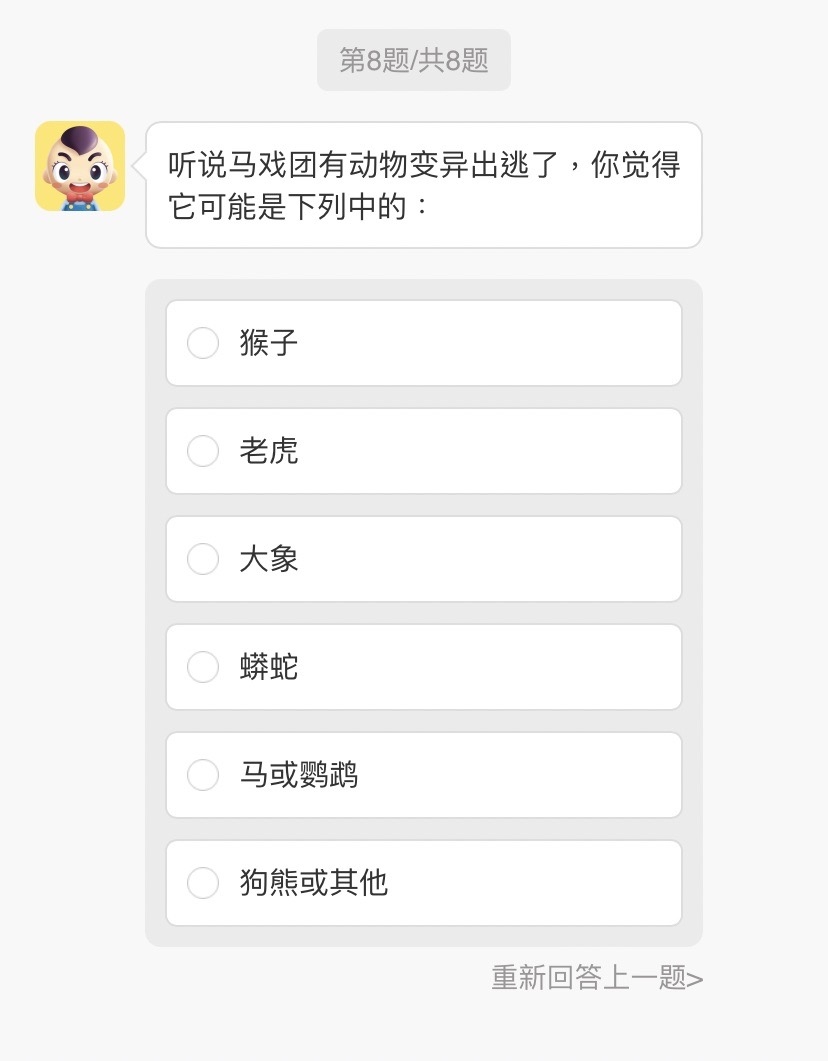
Task: Pick the 狗熊或其他 answer text
Action: [314, 883]
